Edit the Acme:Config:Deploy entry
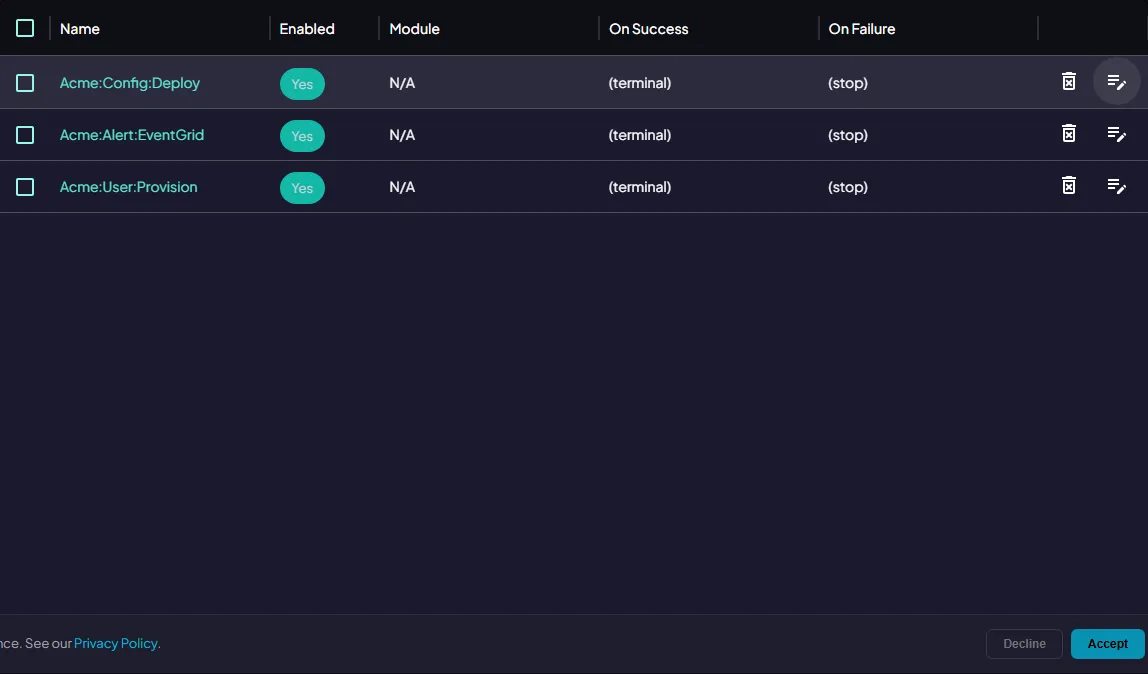Image resolution: width=1148 pixels, height=674 pixels. [1117, 82]
